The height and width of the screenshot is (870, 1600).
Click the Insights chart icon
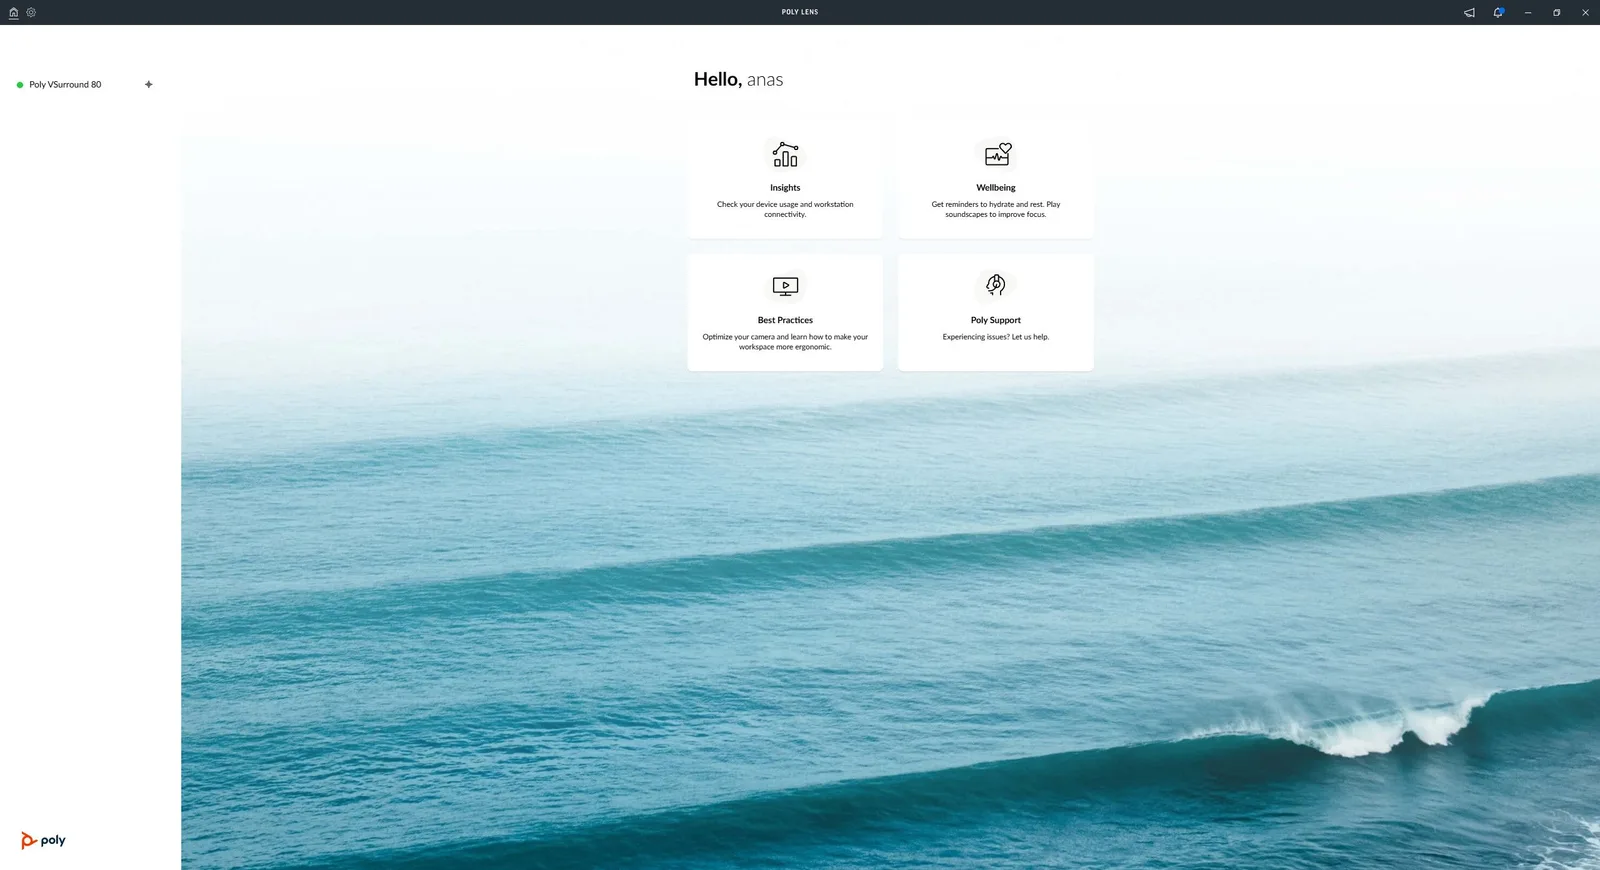[x=785, y=155]
